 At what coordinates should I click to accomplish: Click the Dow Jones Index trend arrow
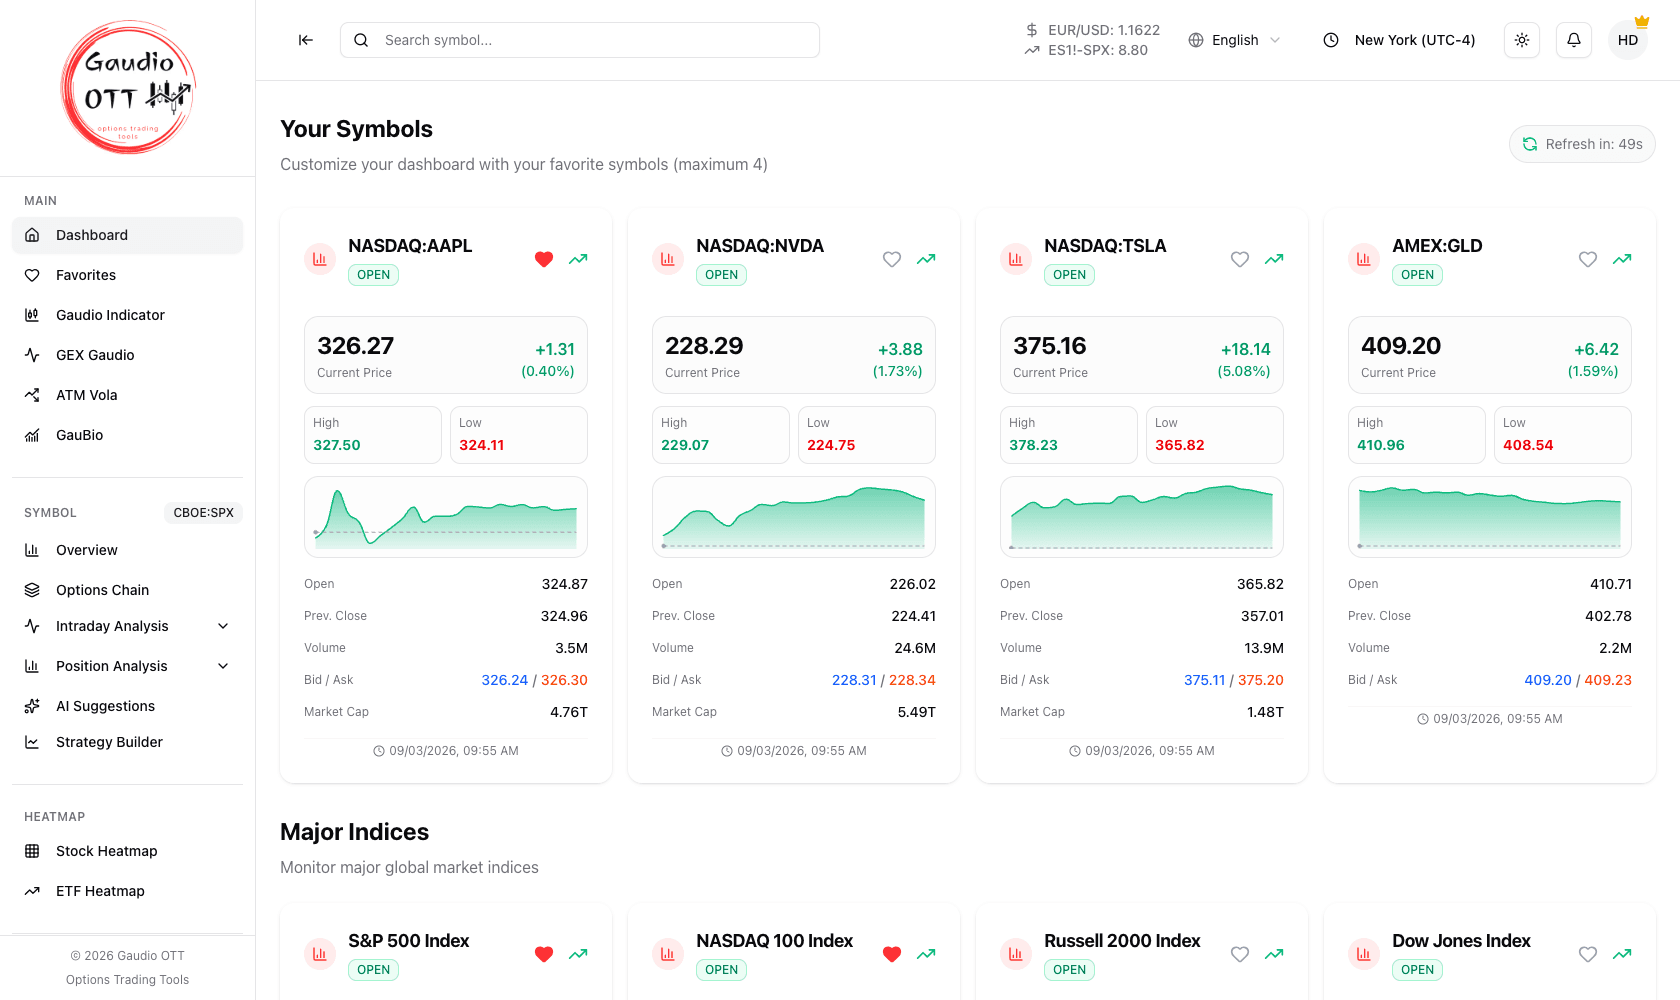tap(1622, 954)
